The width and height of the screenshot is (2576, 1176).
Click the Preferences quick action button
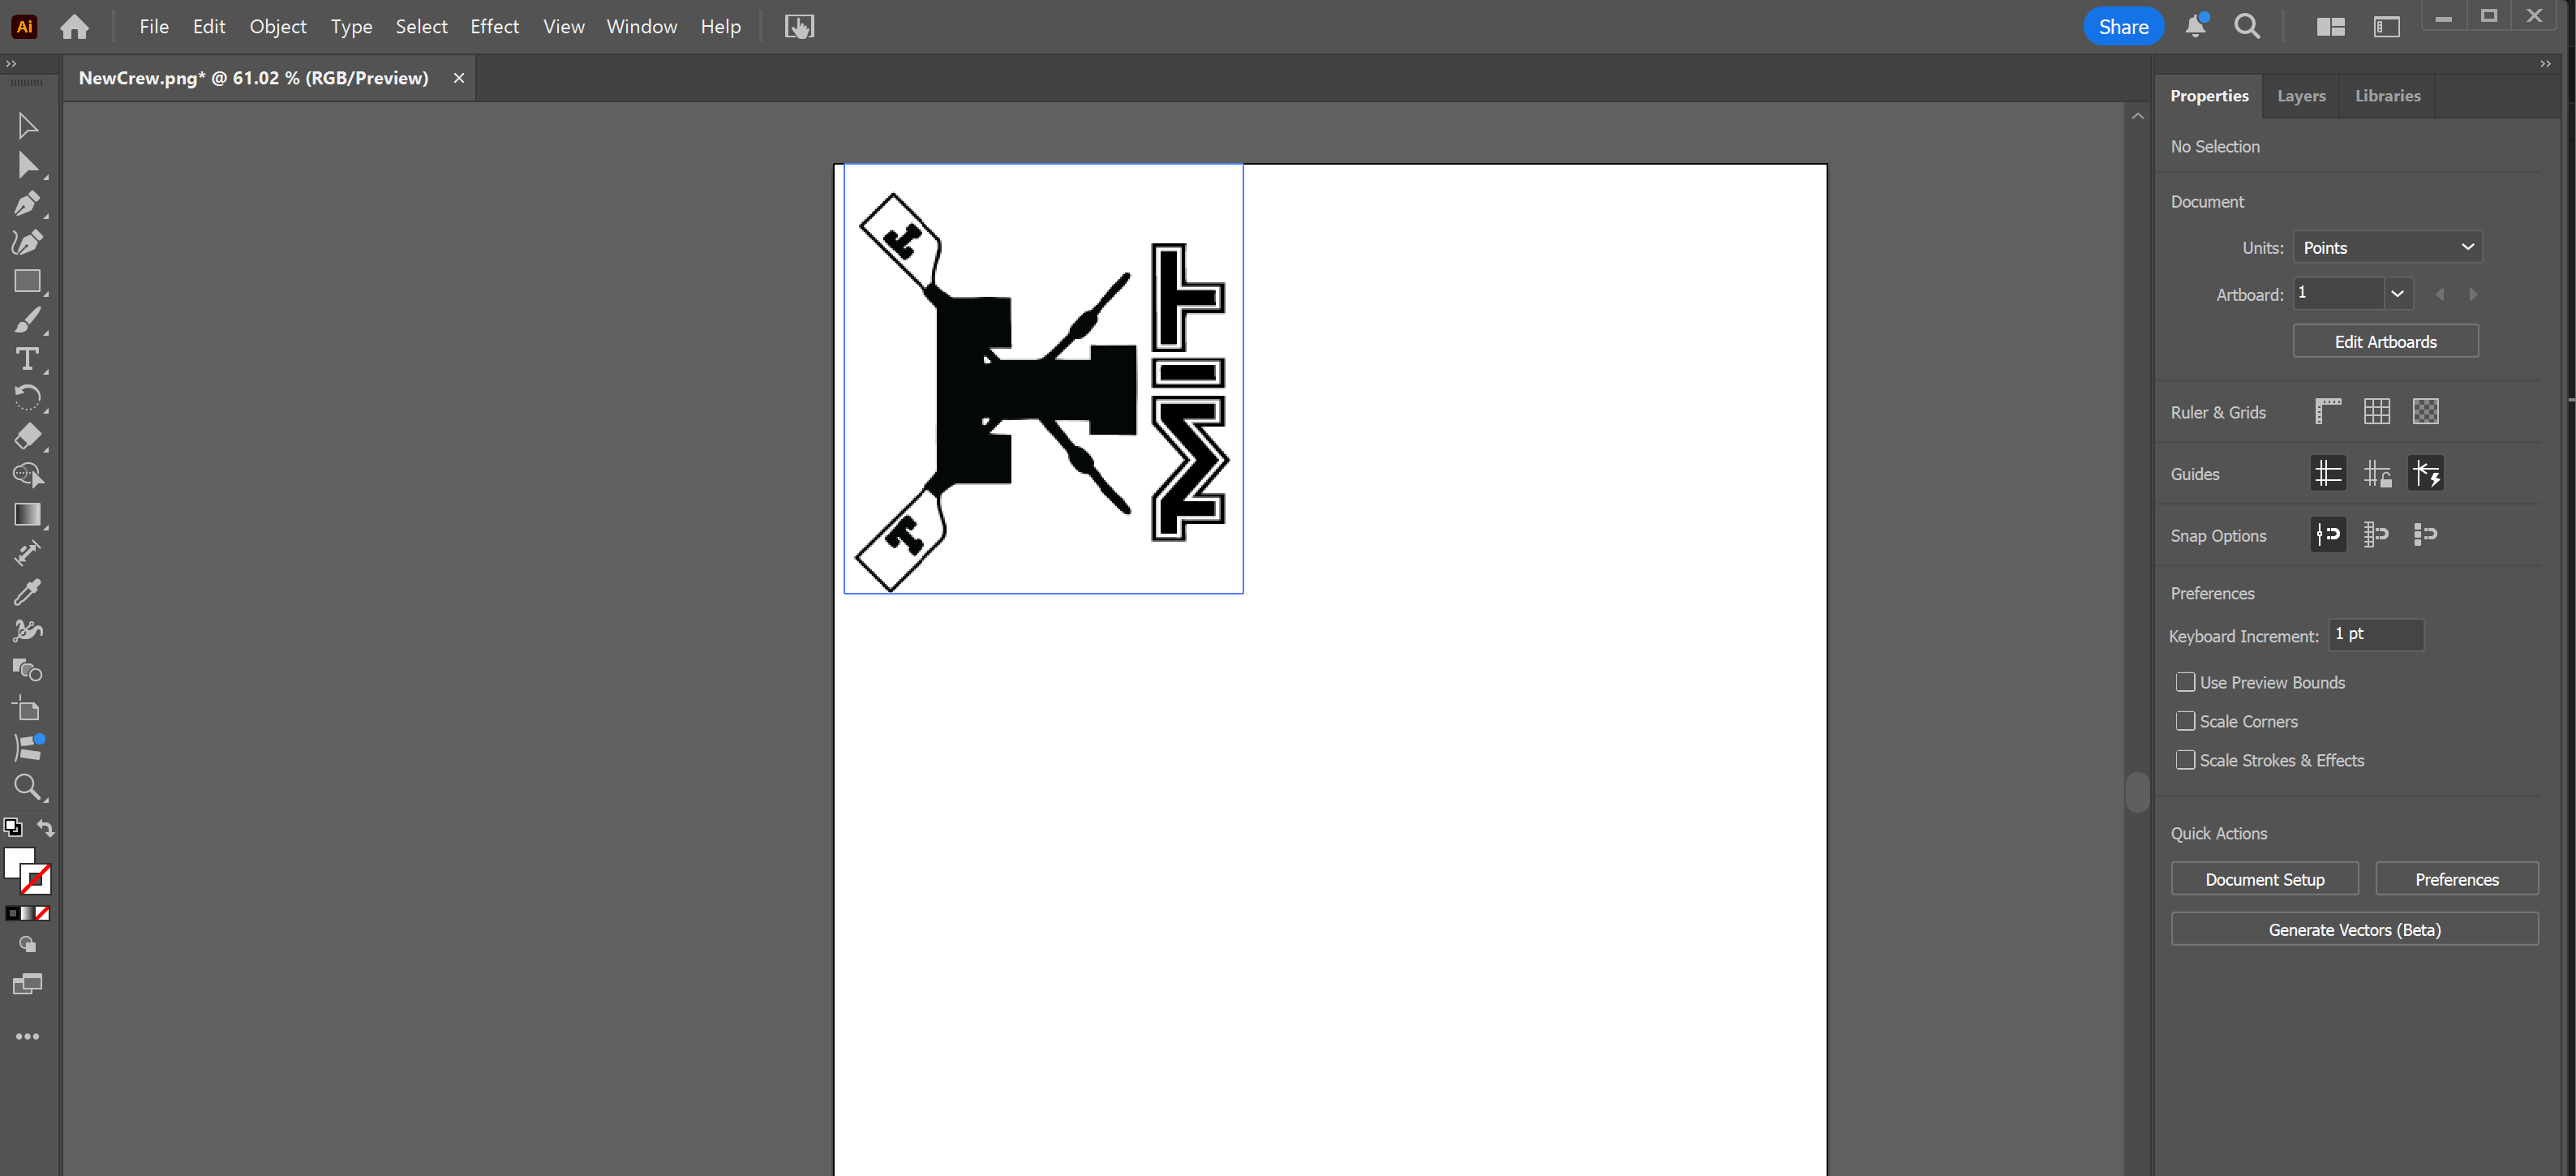(x=2456, y=879)
